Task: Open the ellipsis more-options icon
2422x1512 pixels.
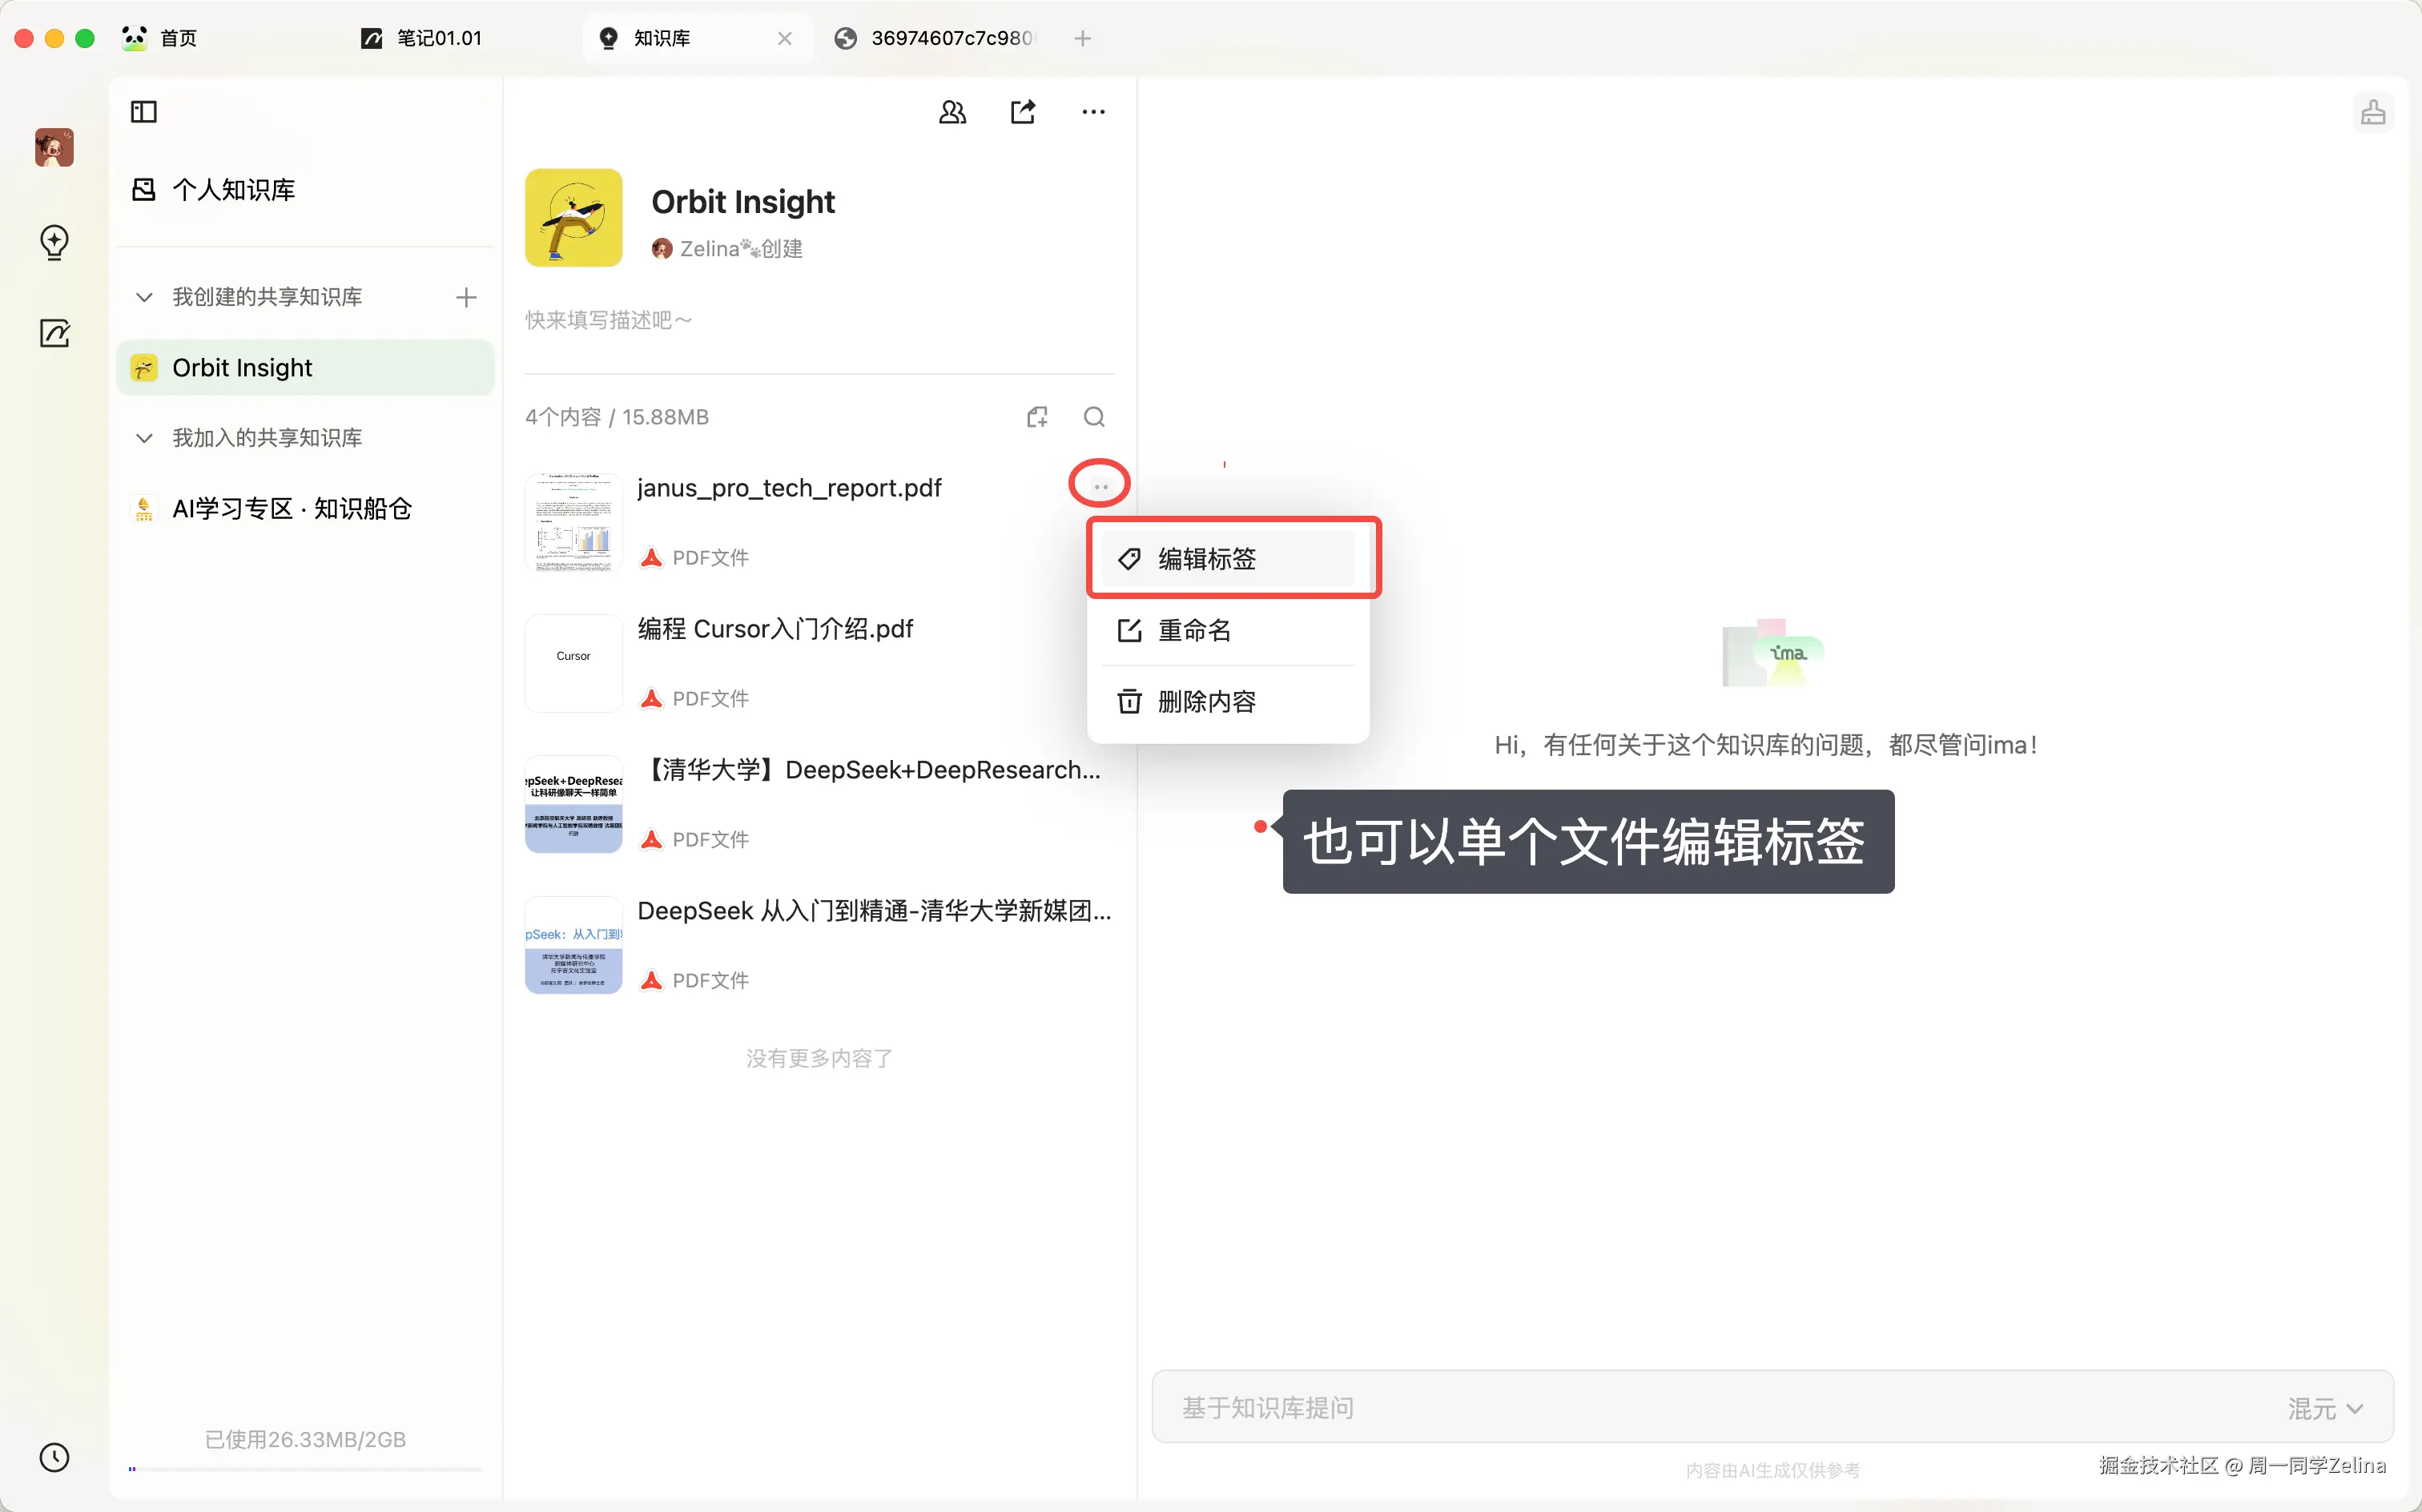Action: [x=1093, y=111]
